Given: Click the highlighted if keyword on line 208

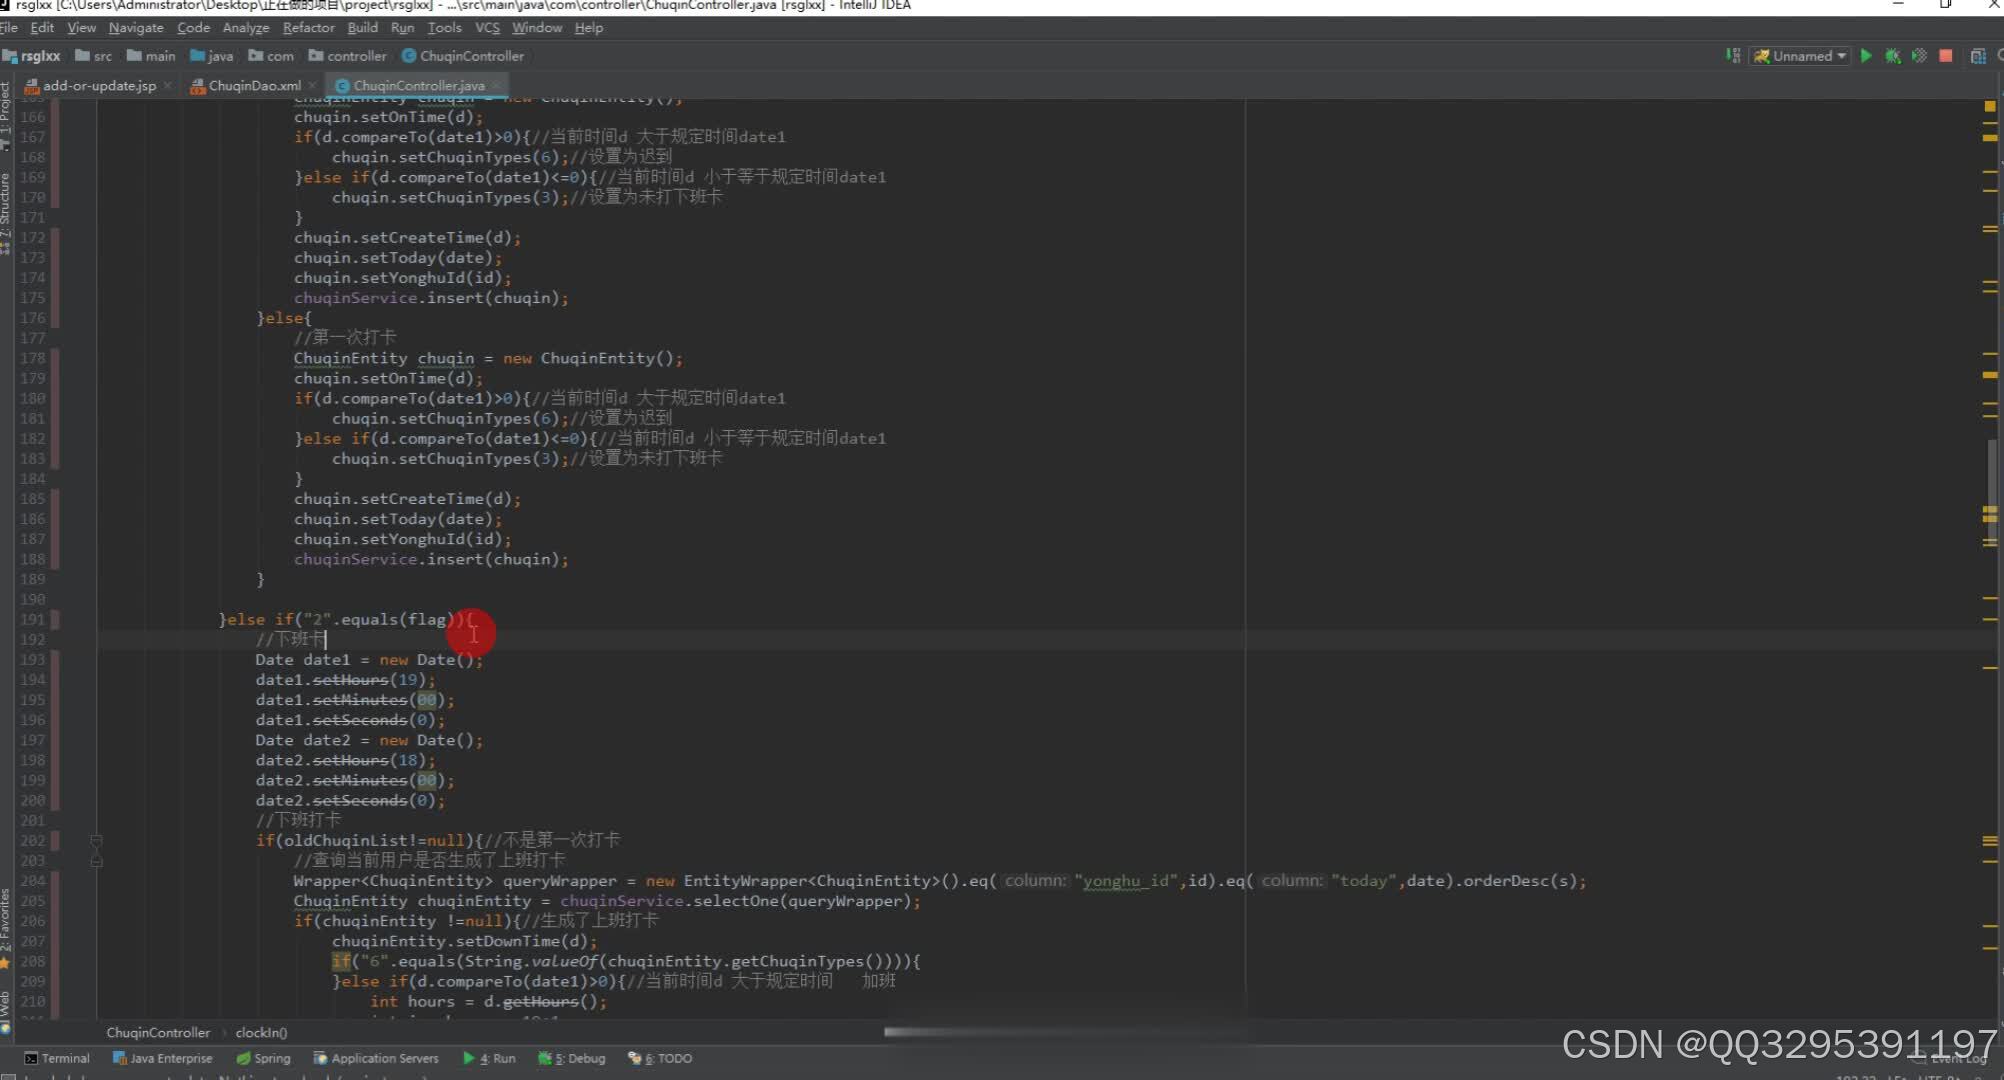Looking at the screenshot, I should pos(341,961).
